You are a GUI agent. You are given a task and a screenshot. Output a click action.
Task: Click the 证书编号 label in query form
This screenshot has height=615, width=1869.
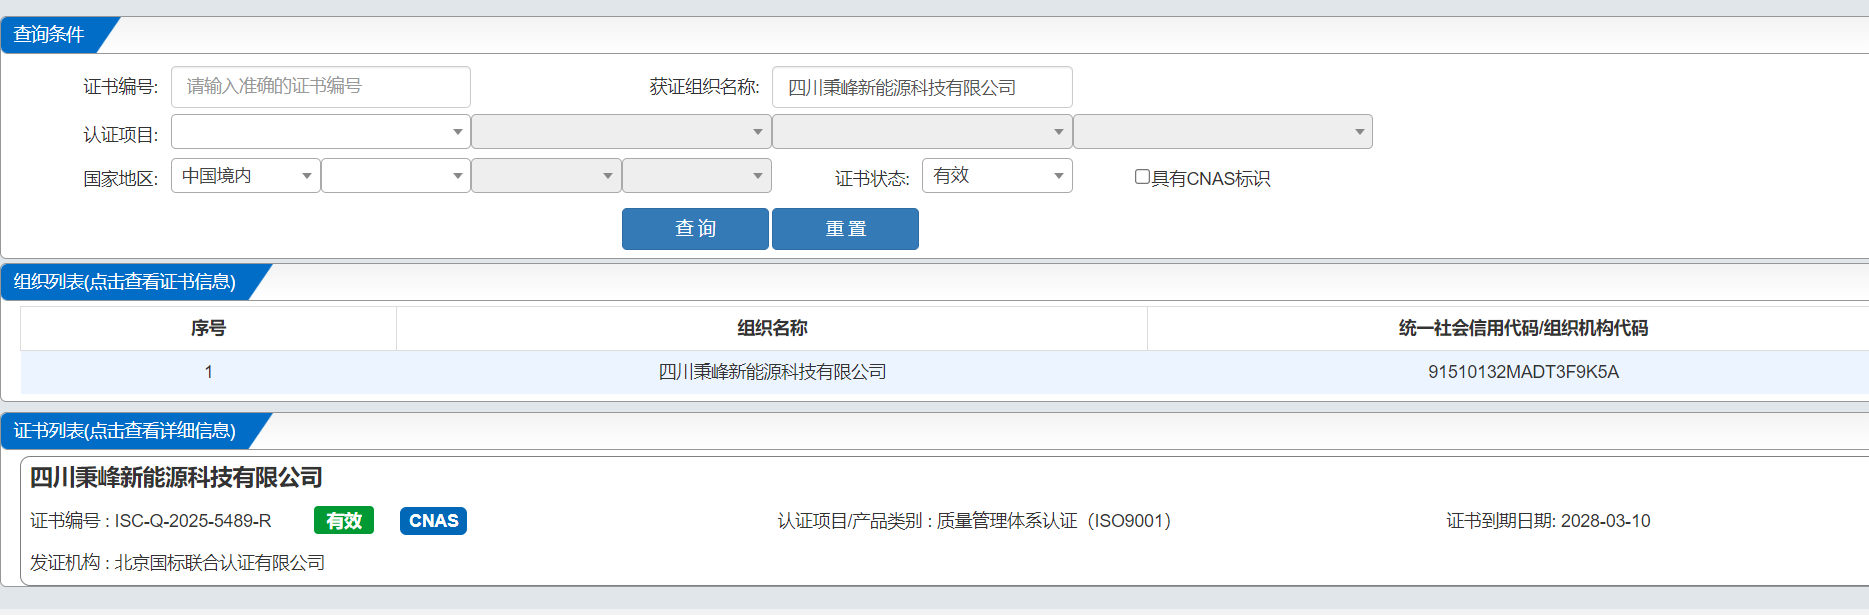click(x=121, y=87)
